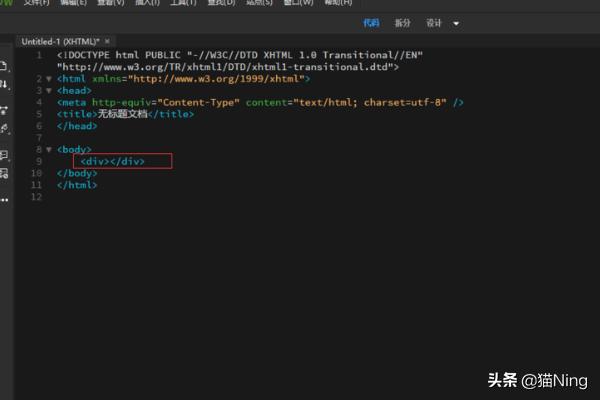Click the xmlns="http://www.w3.org/1999/xhtml" attribute
This screenshot has height=400, width=600.
click(x=198, y=79)
